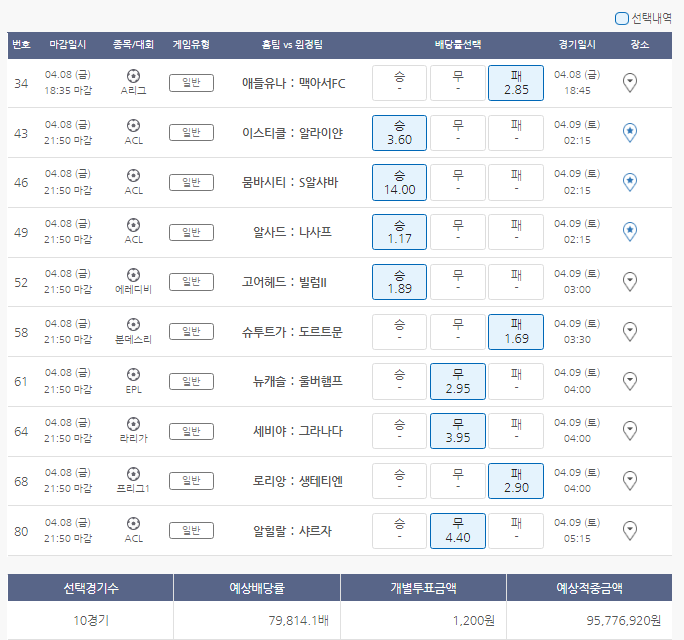Open venue pin for match 52
The width and height of the screenshot is (684, 640).
[x=629, y=282]
